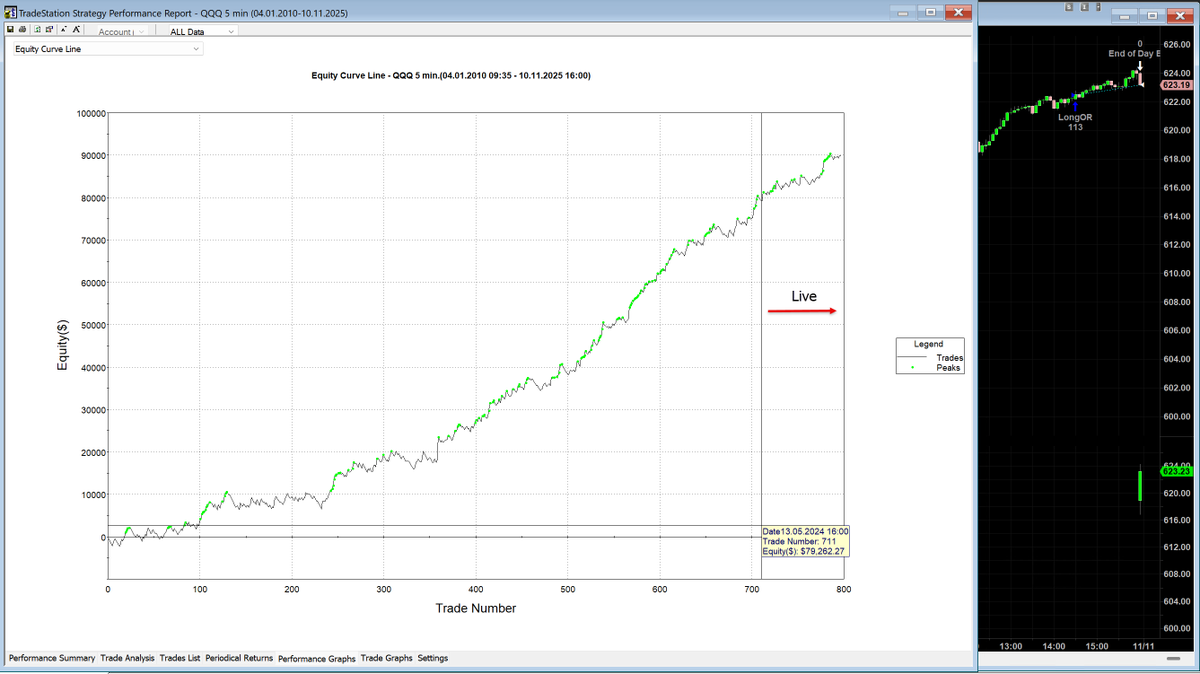The height and width of the screenshot is (674, 1200).
Task: Click the green 623.23 price tag in lower pane
Action: tap(1176, 473)
